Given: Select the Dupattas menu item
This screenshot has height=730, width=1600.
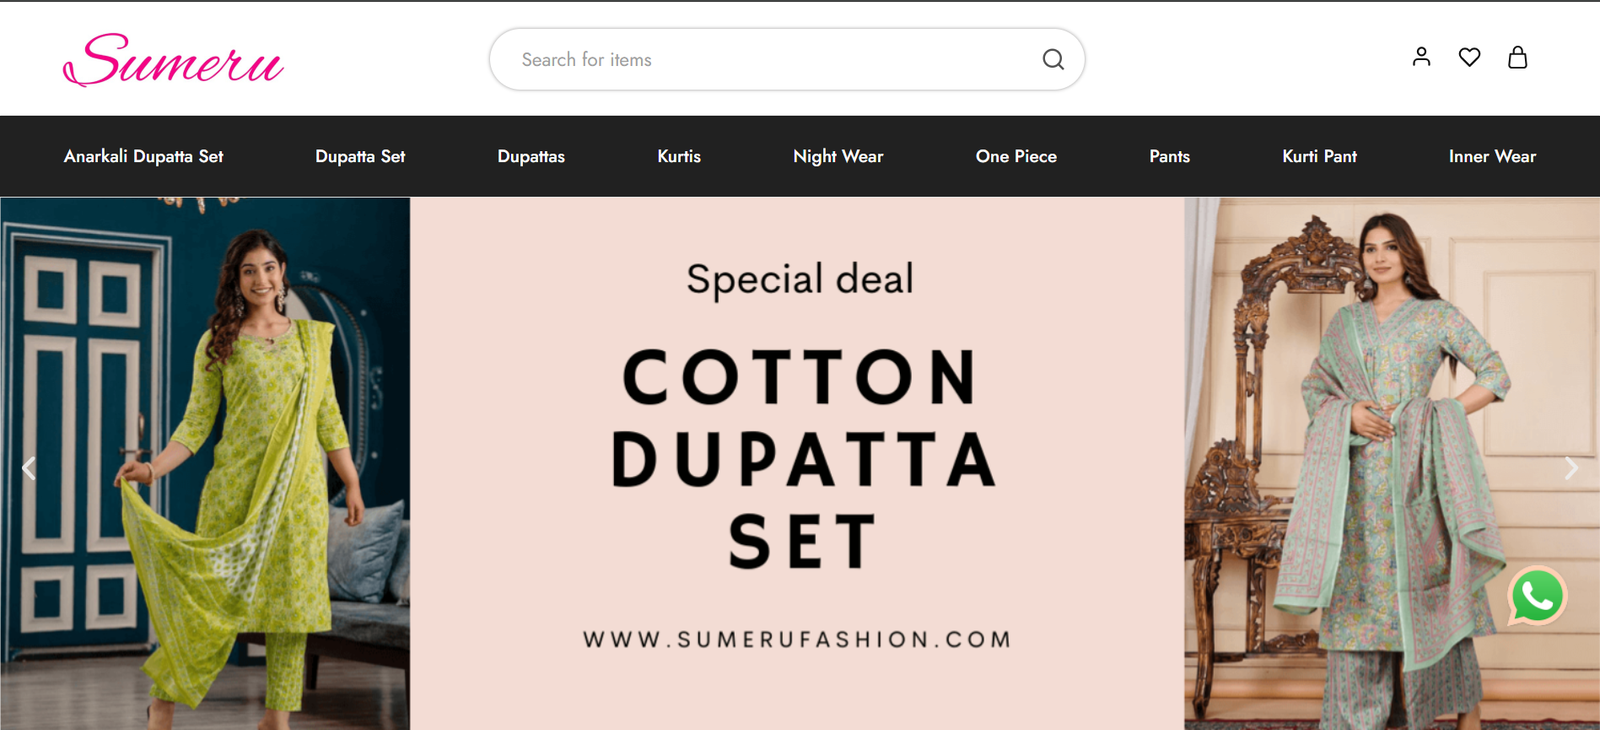Looking at the screenshot, I should (531, 156).
